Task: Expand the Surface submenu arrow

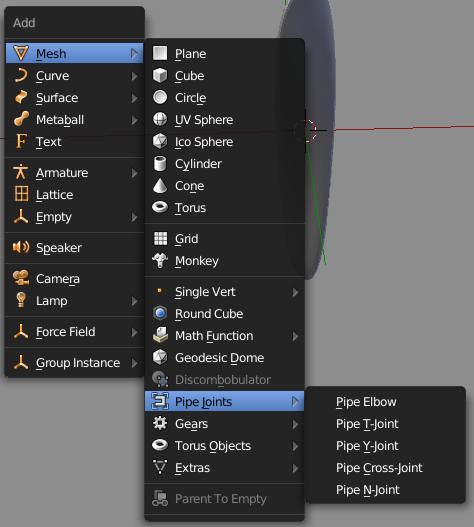Action: [134, 98]
